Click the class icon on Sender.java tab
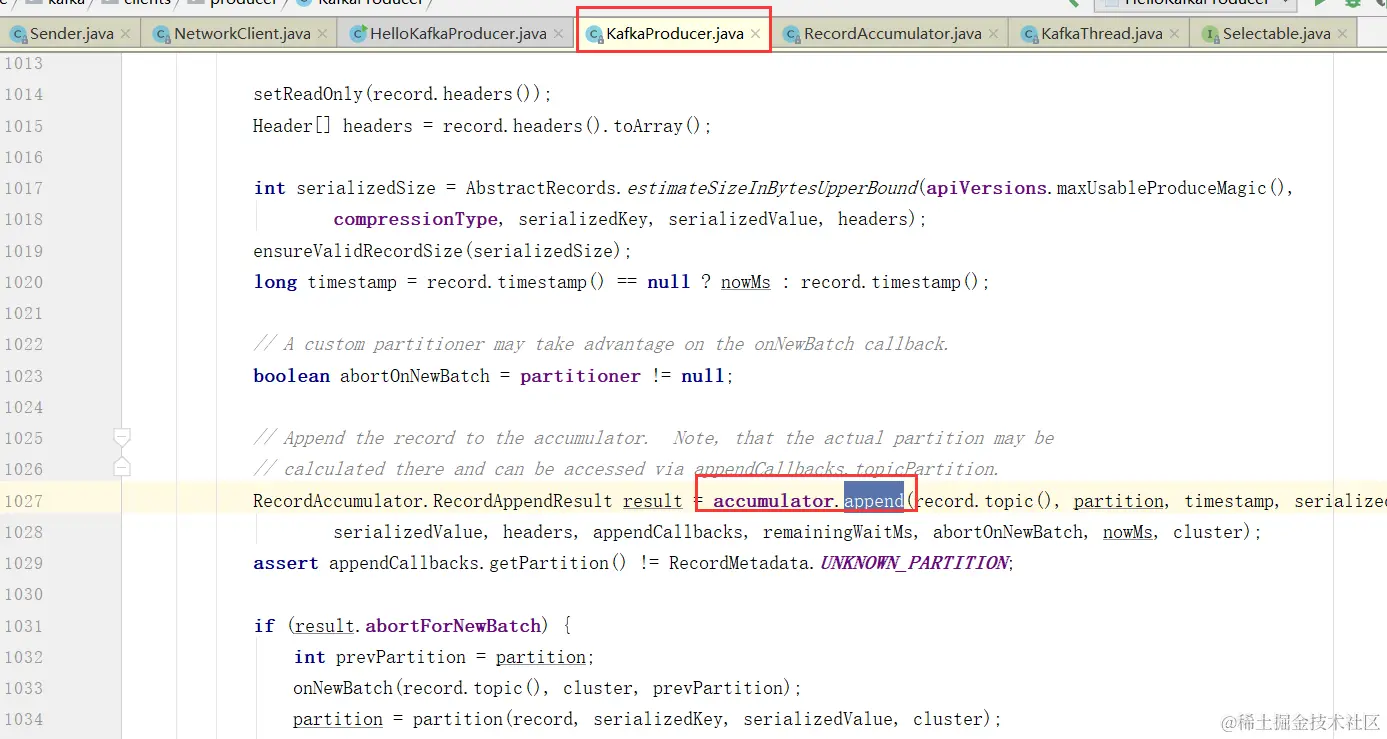The image size is (1387, 739). coord(18,34)
